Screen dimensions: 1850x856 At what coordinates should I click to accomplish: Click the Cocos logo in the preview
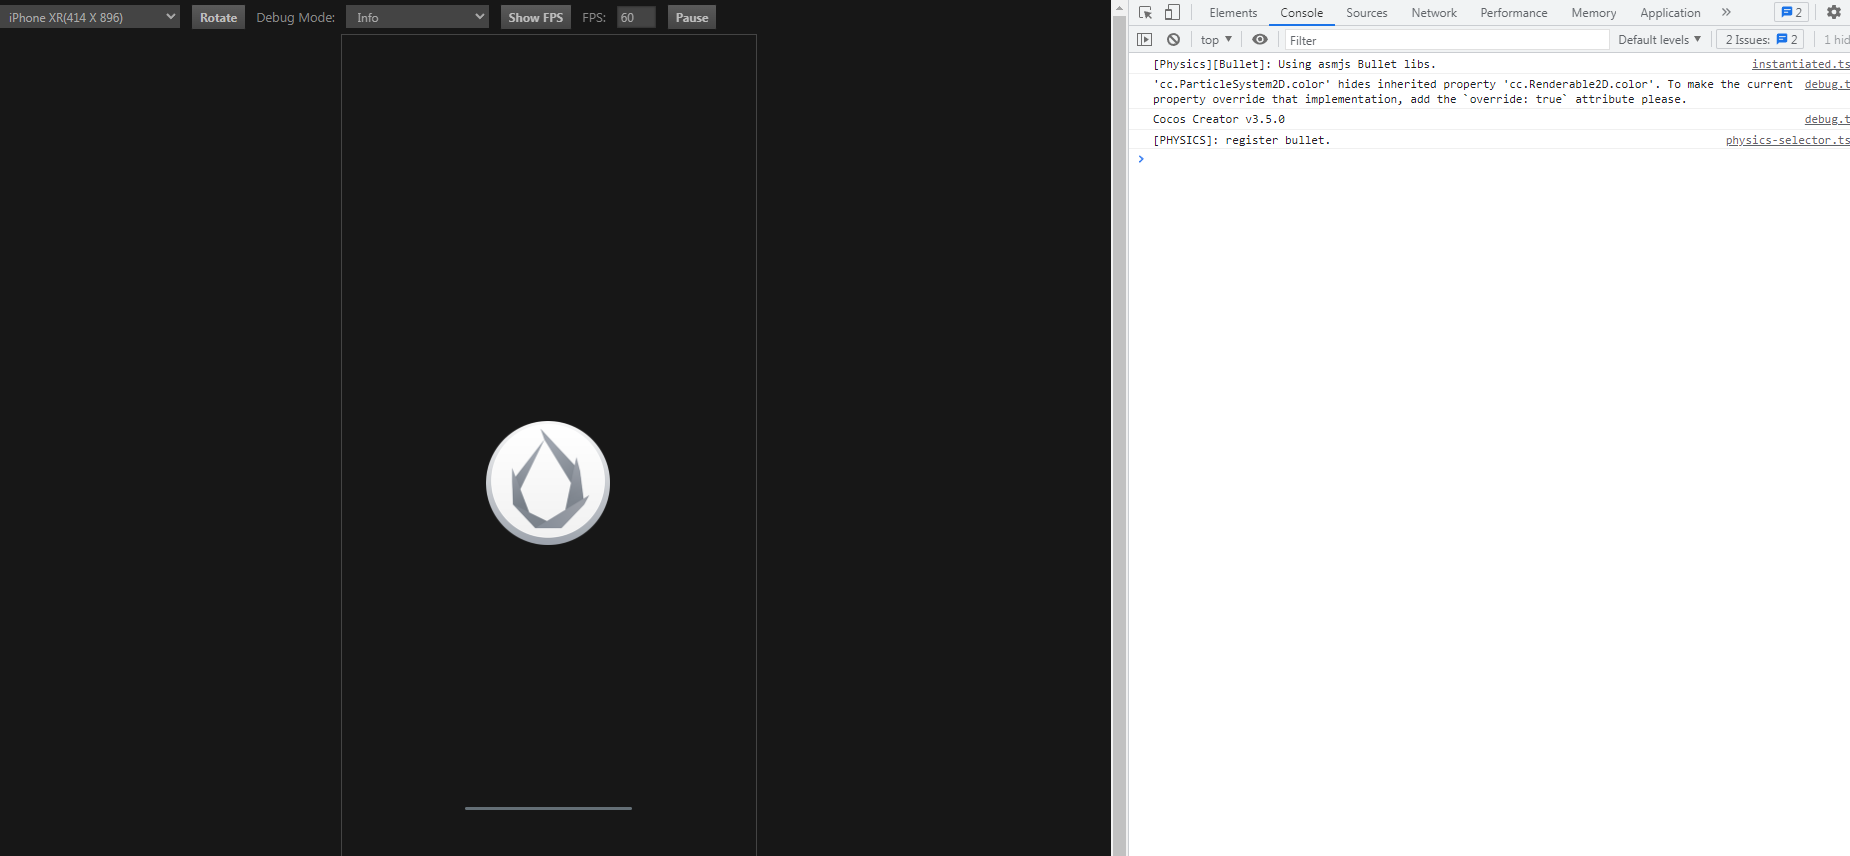(548, 483)
